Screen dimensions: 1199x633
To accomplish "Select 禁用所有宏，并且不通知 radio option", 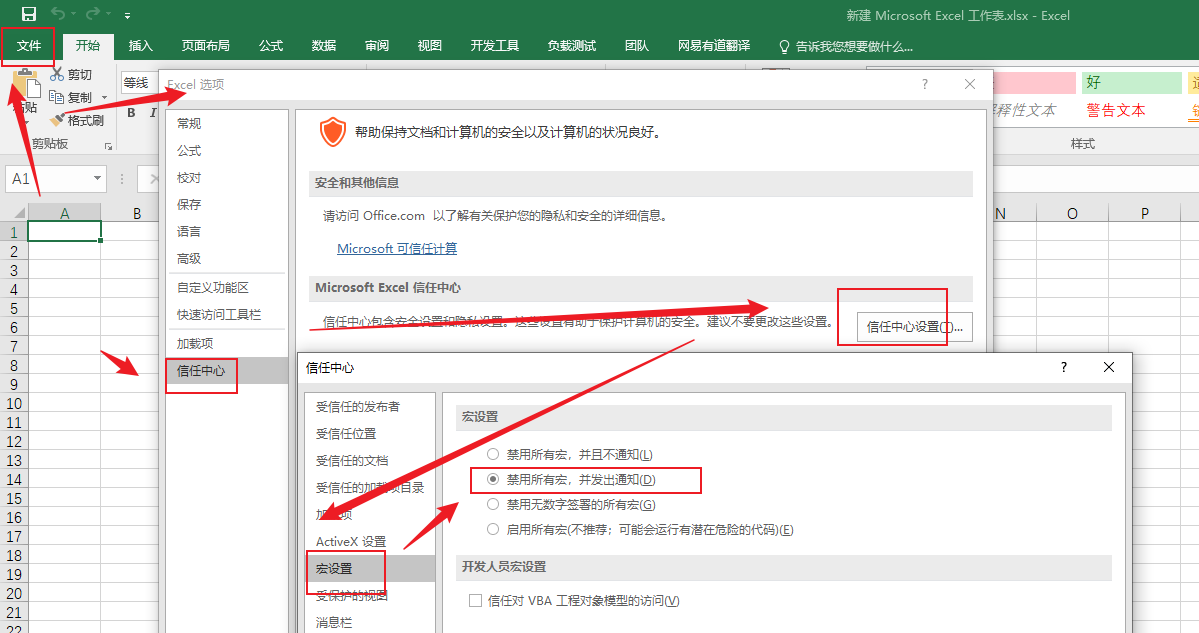I will 493,454.
